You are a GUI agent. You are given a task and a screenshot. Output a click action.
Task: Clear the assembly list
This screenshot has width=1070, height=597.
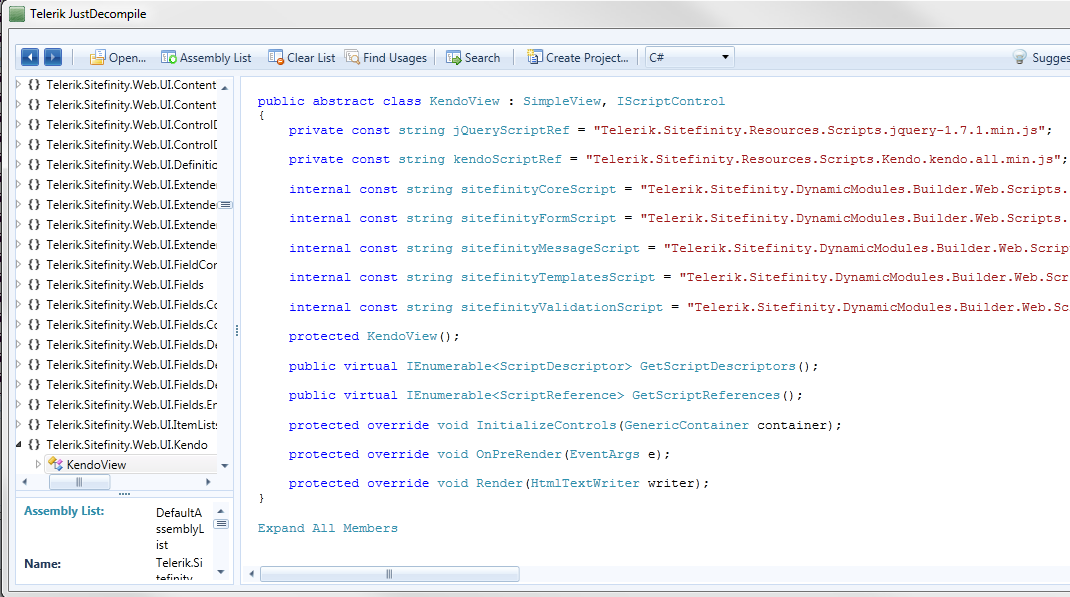click(302, 58)
